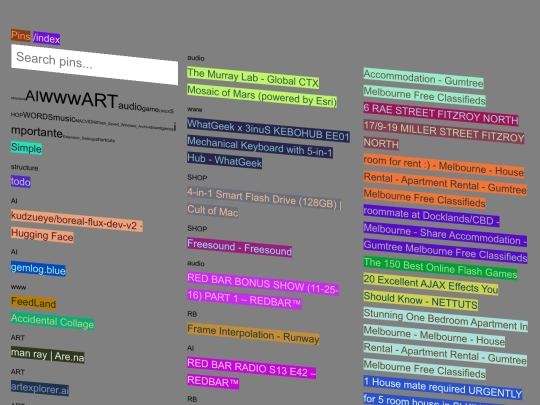Open Frame Interpolation - Runway pin

[x=253, y=334]
